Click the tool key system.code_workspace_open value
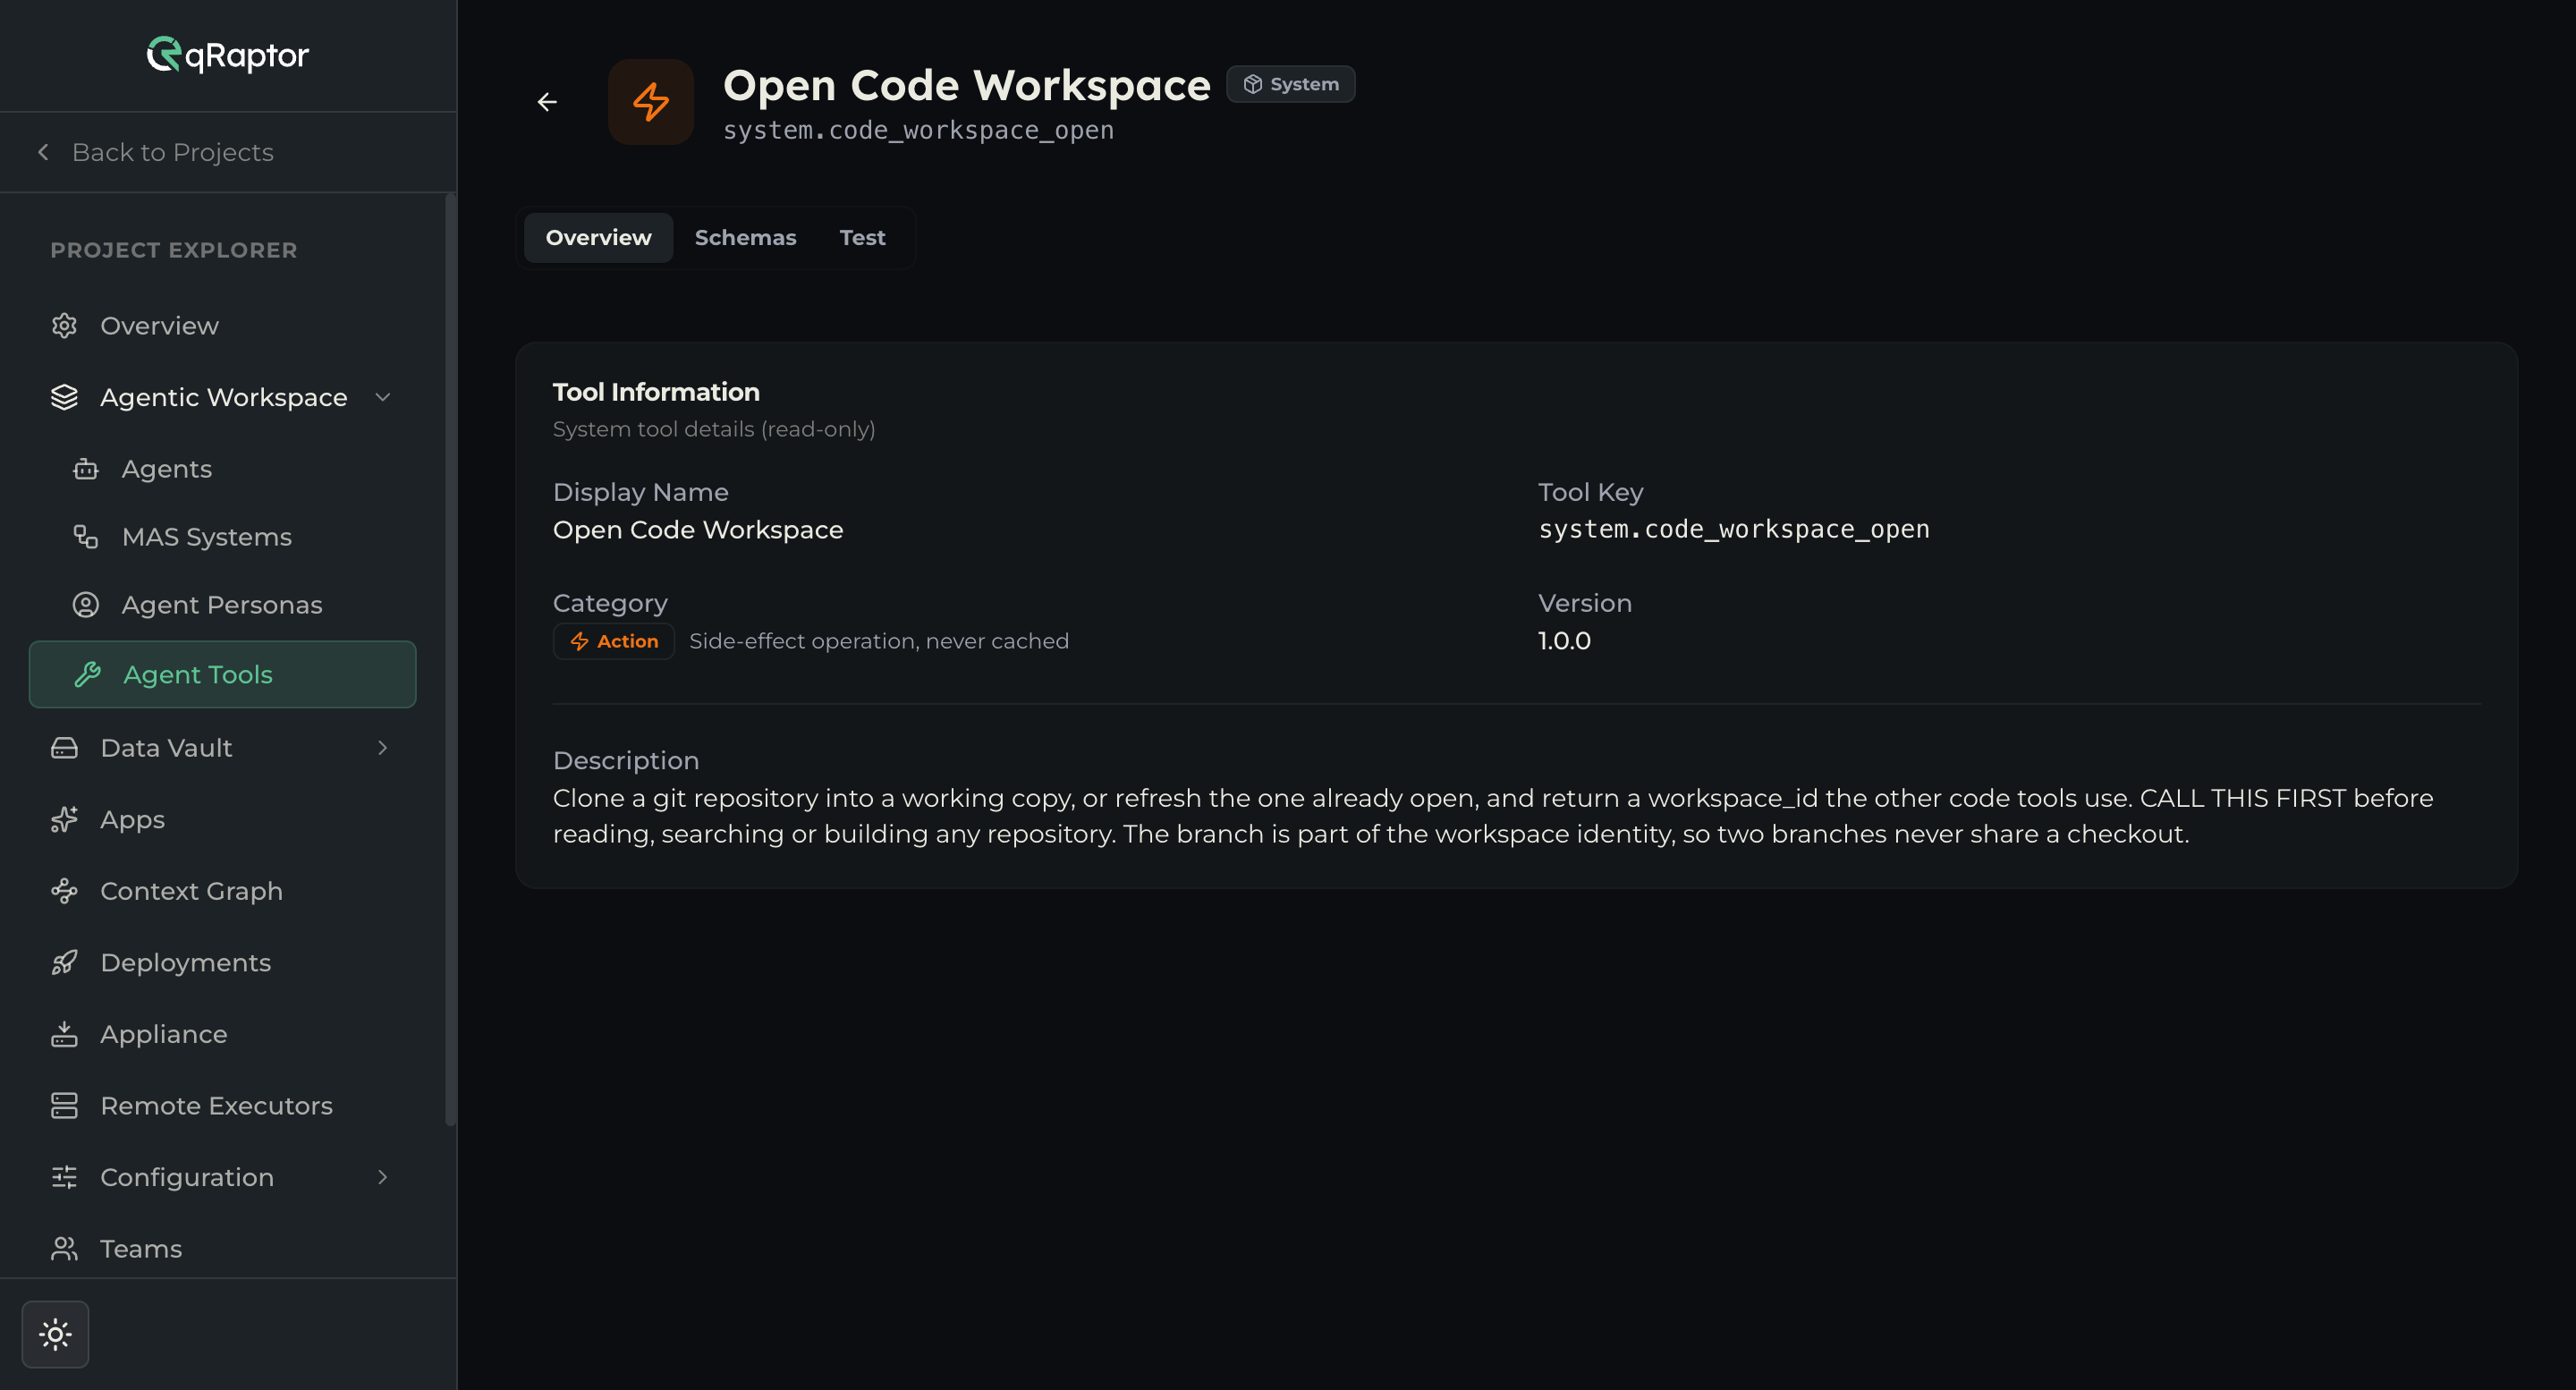2576x1390 pixels. click(x=1733, y=530)
